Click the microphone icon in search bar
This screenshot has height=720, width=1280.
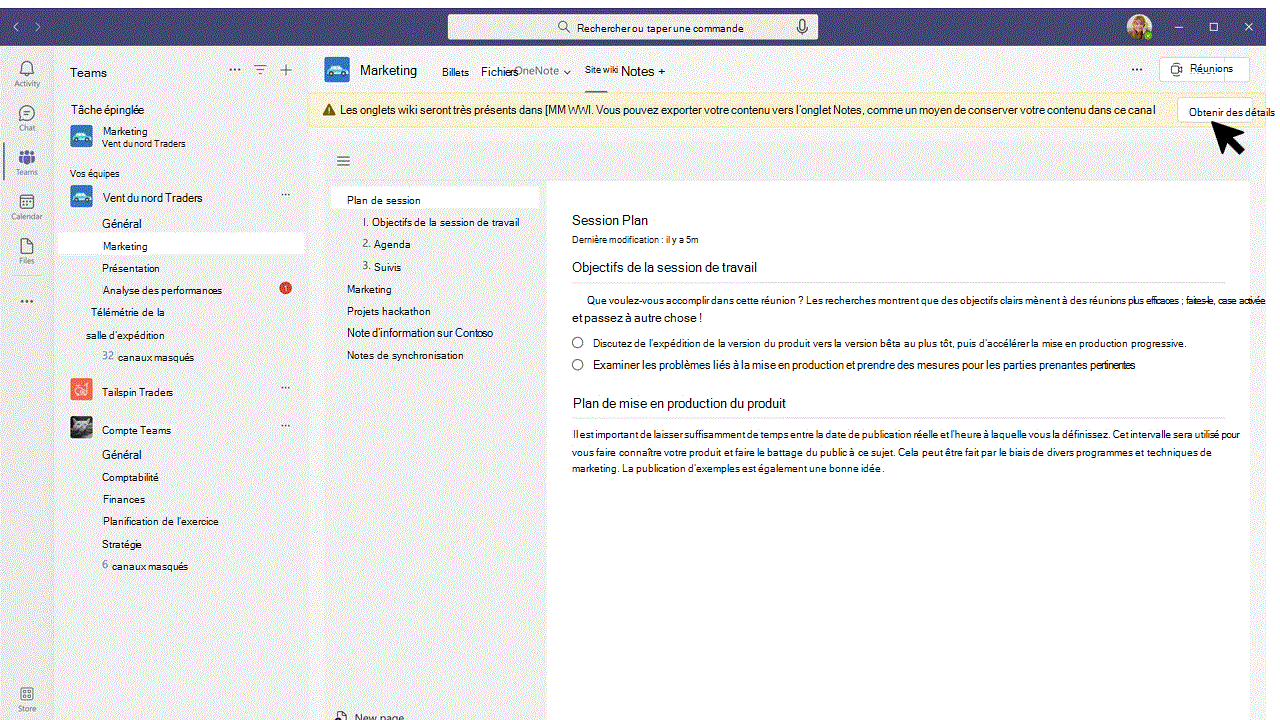[802, 27]
